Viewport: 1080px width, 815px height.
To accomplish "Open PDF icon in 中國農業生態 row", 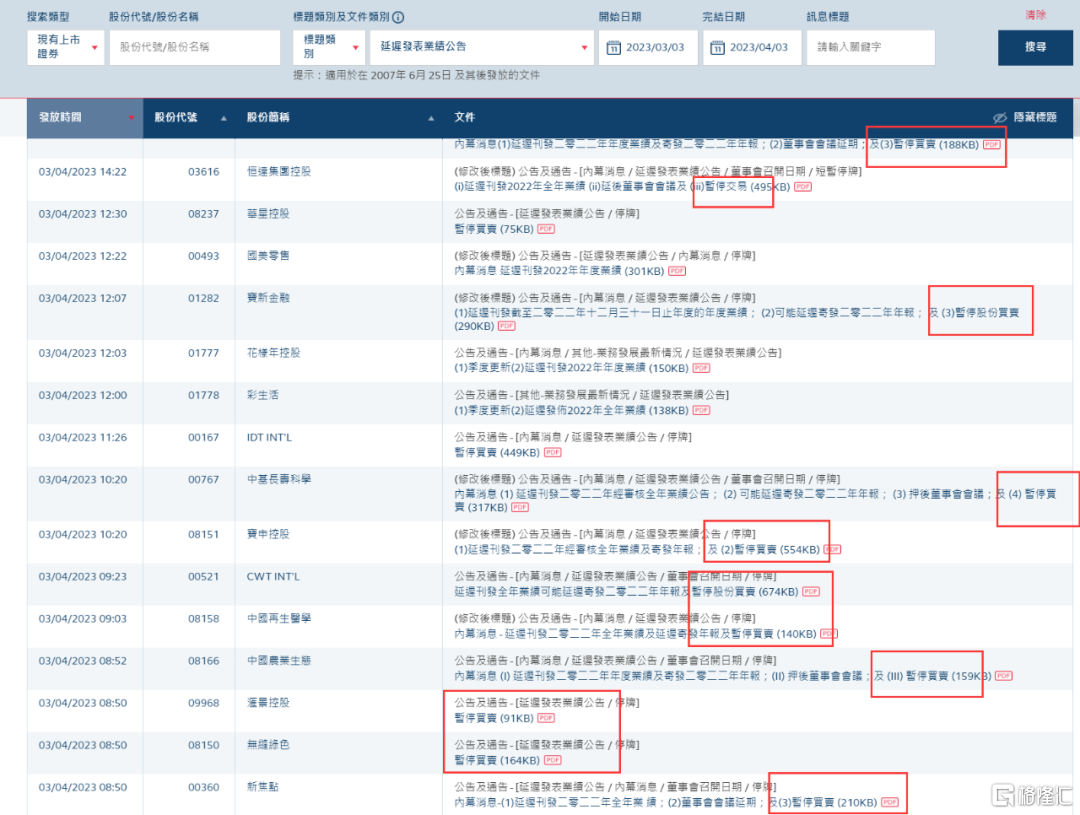I will (x=1004, y=675).
